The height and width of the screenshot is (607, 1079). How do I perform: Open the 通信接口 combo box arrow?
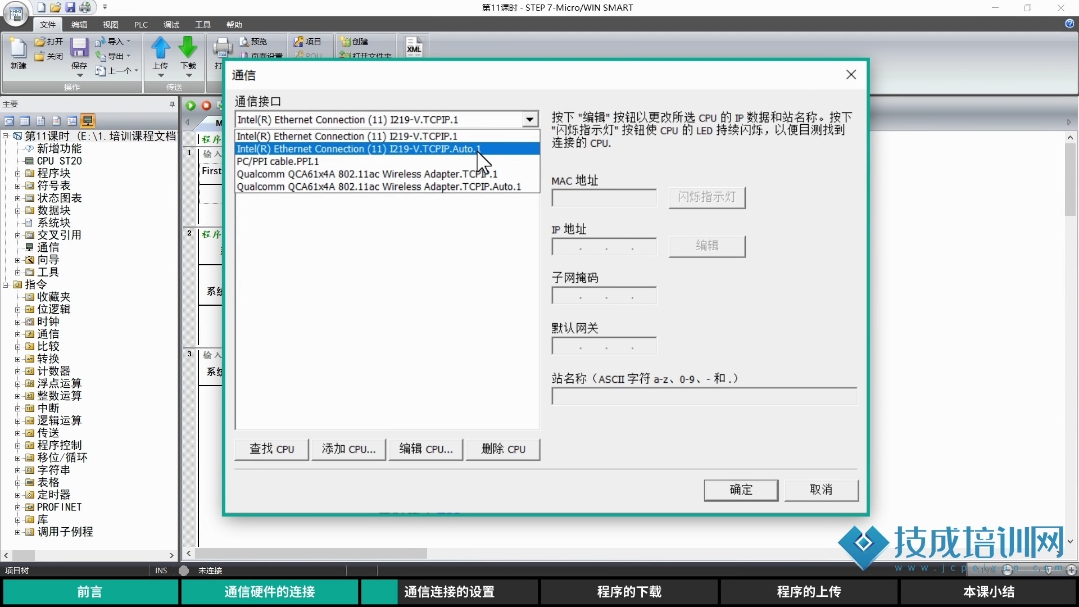coord(529,120)
